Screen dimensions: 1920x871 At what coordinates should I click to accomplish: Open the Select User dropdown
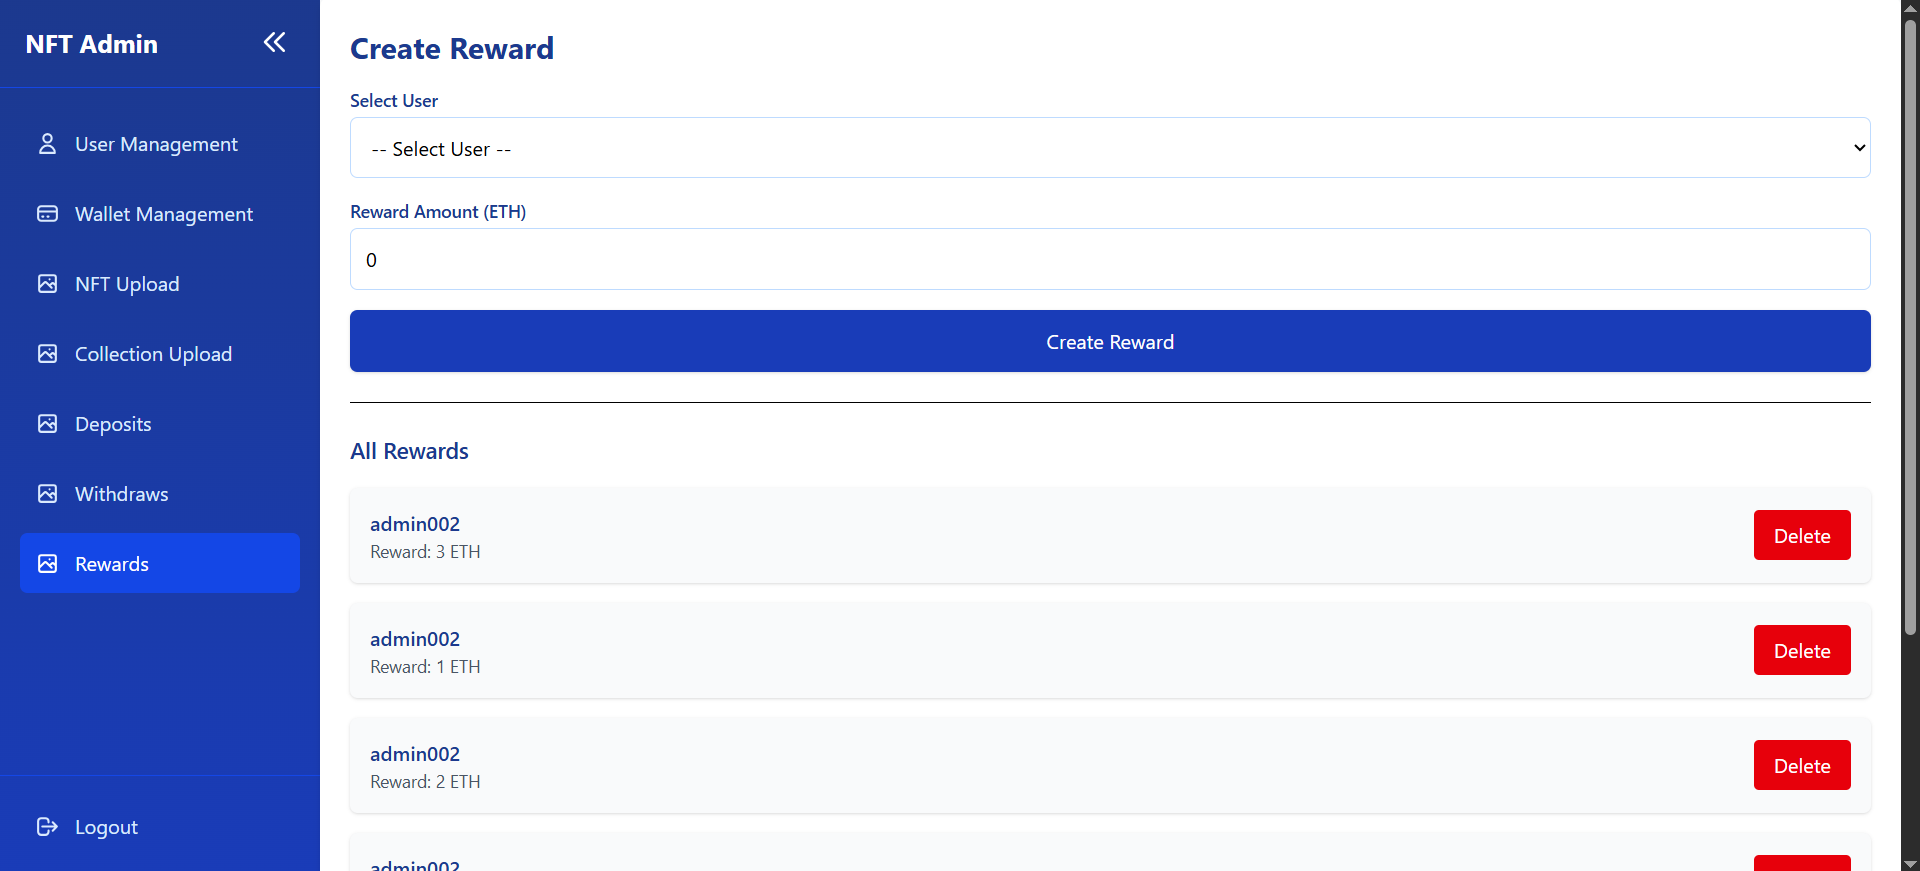pos(1109,148)
